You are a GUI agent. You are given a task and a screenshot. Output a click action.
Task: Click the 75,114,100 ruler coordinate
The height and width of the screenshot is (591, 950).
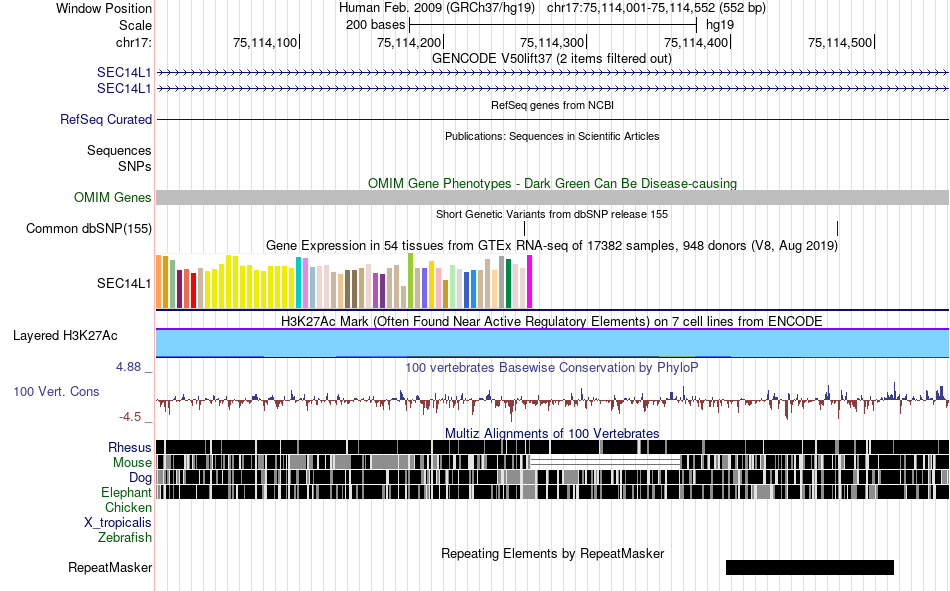point(265,42)
